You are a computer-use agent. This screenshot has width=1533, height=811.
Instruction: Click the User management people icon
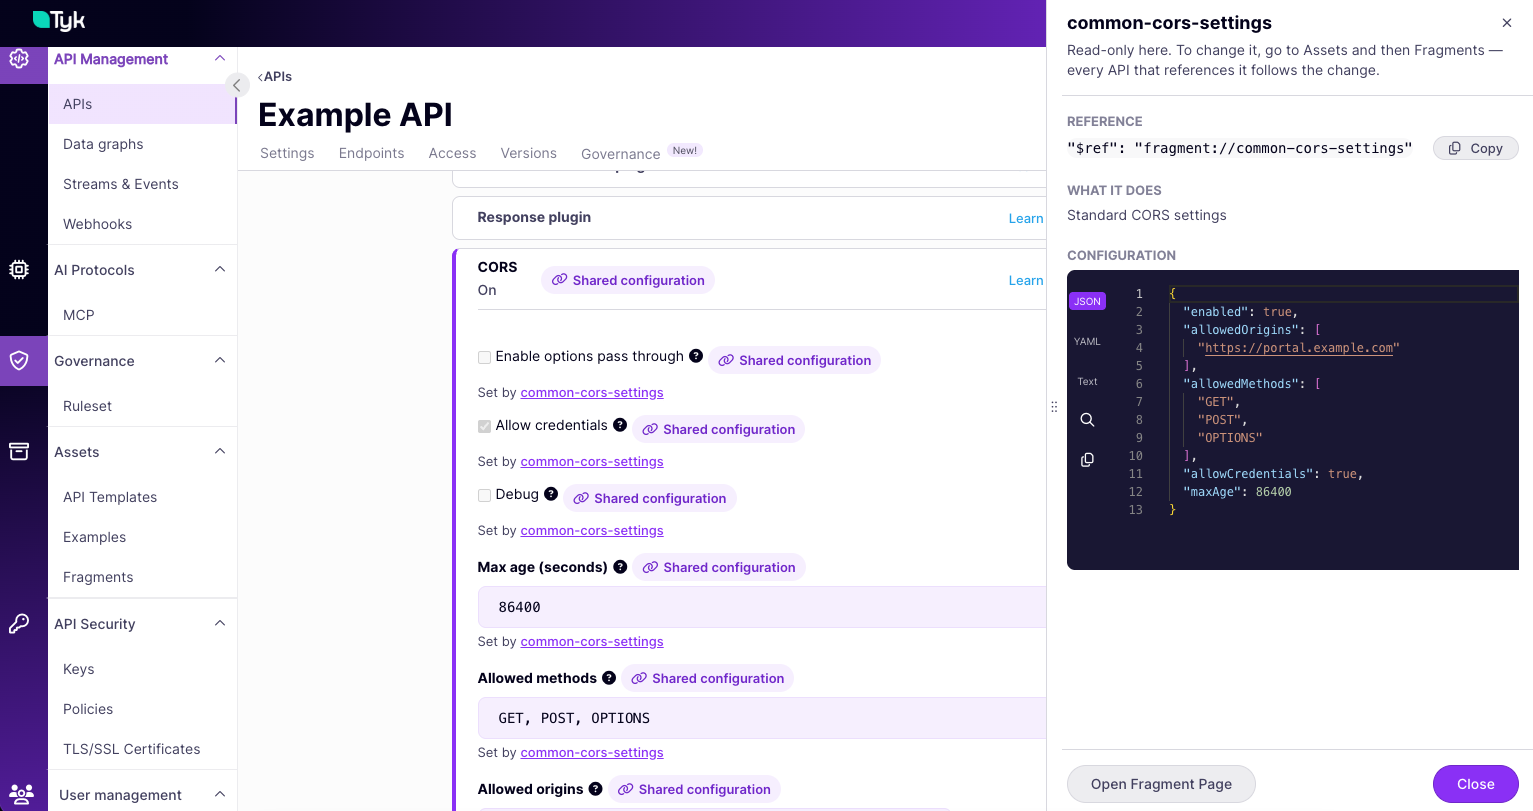pos(21,795)
